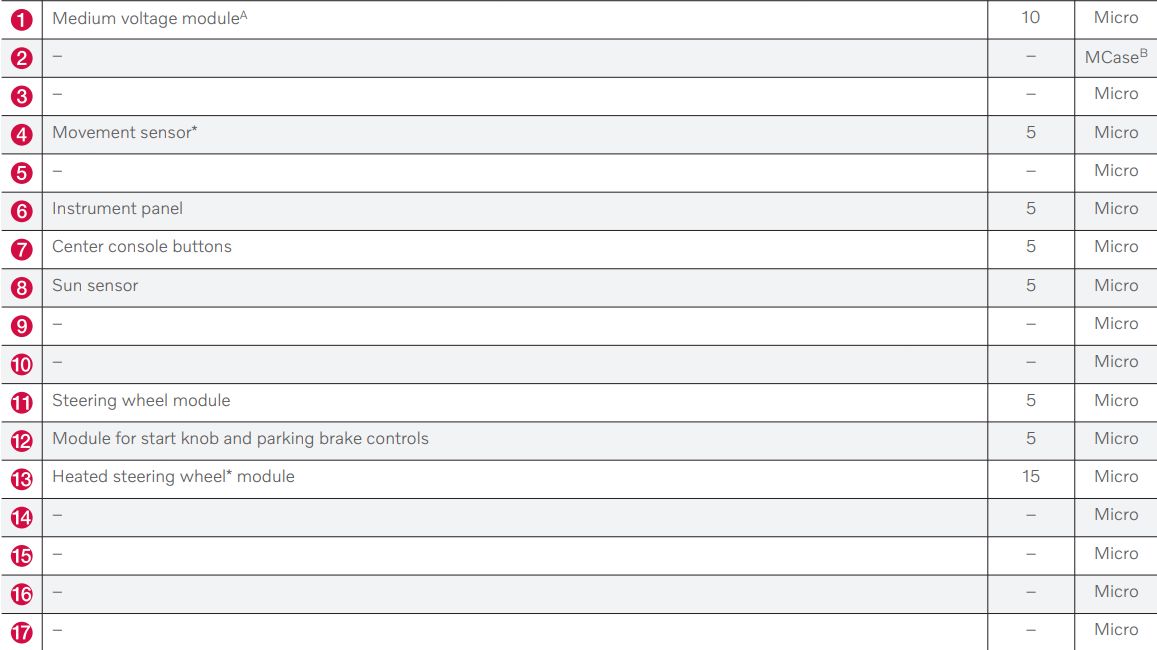Click the MCase fuse type cell
Screen dimensions: 1157x650
[1115, 57]
